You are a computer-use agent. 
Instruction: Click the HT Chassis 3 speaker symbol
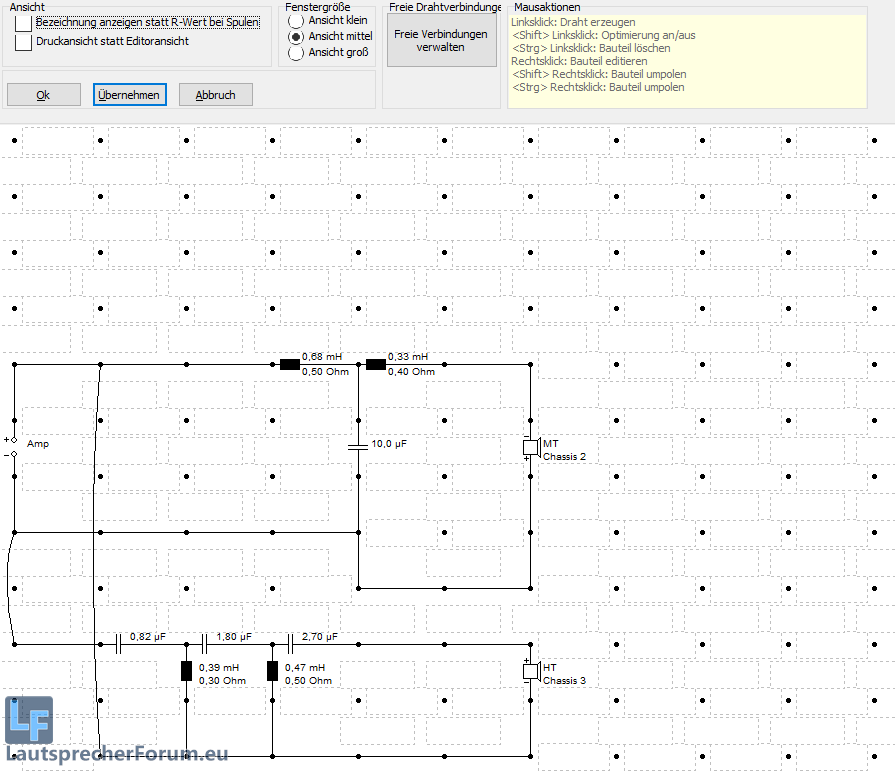pos(531,670)
